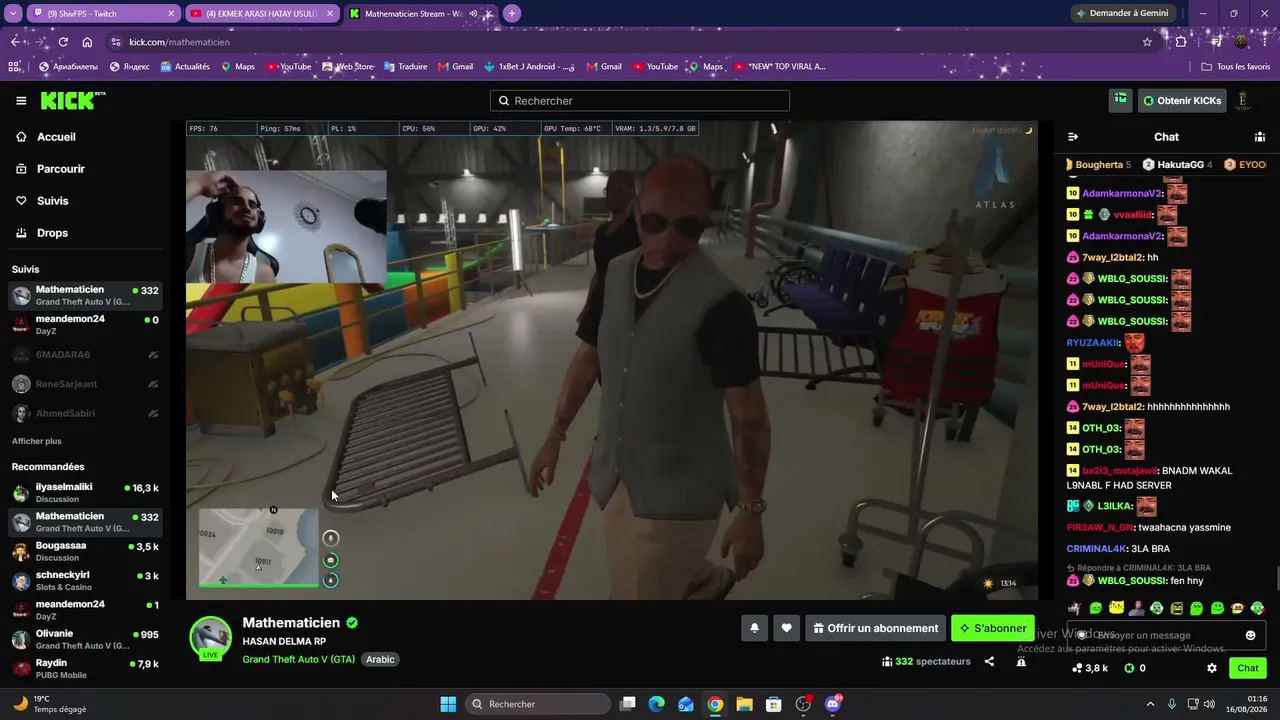Screen dimensions: 1280x720
Task: Open Traduire bookmark
Action: tap(405, 67)
